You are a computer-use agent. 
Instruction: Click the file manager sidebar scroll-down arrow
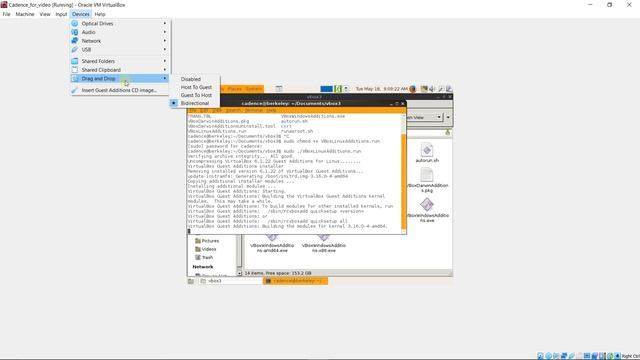(240, 273)
